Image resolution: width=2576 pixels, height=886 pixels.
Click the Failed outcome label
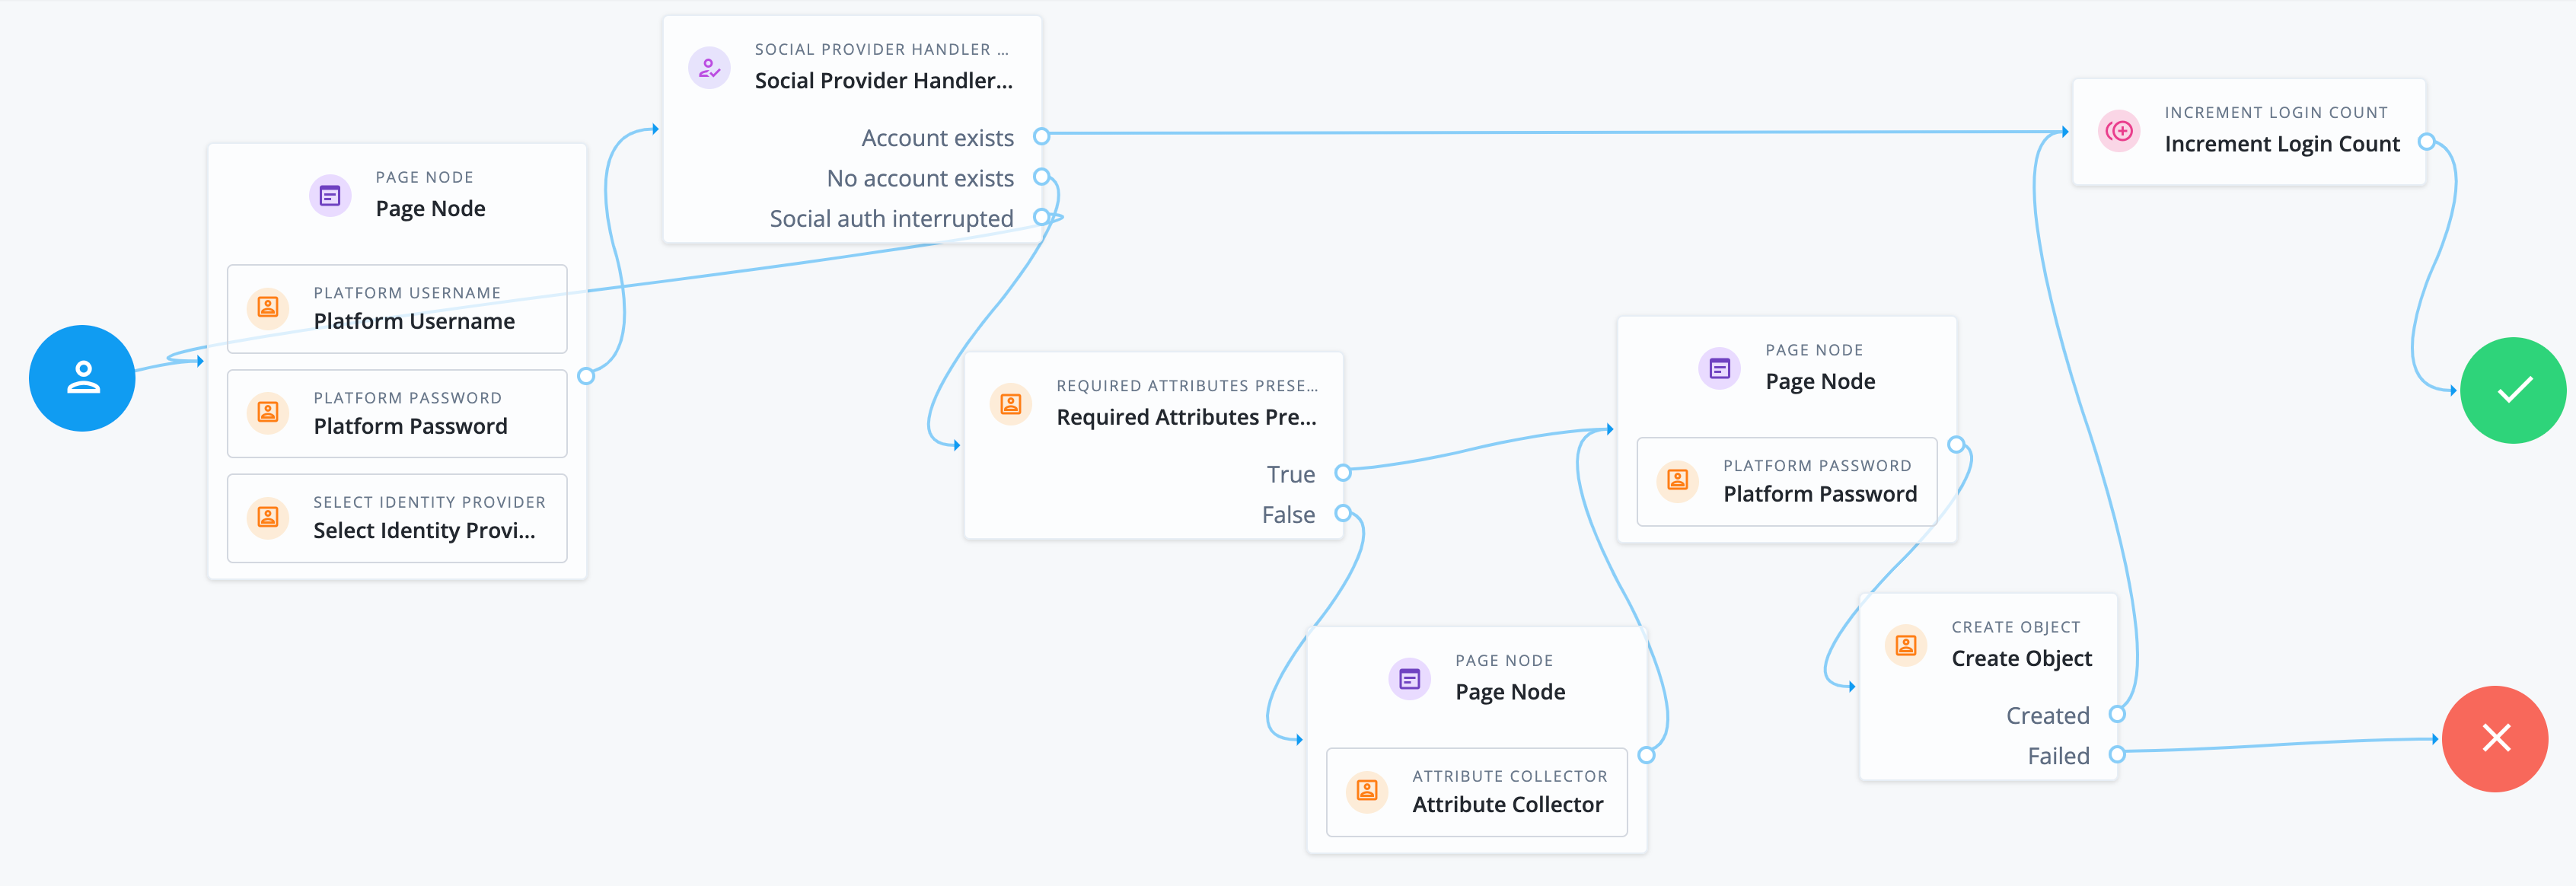click(2058, 755)
